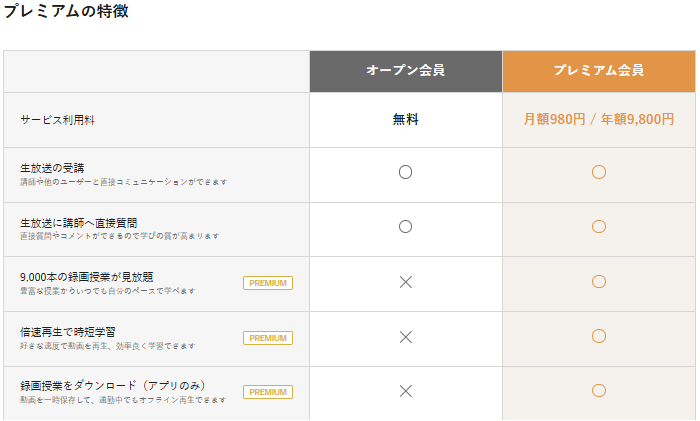Click the プレミアムの特徴 heading
This screenshot has width=700, height=421.
pyautogui.click(x=66, y=12)
